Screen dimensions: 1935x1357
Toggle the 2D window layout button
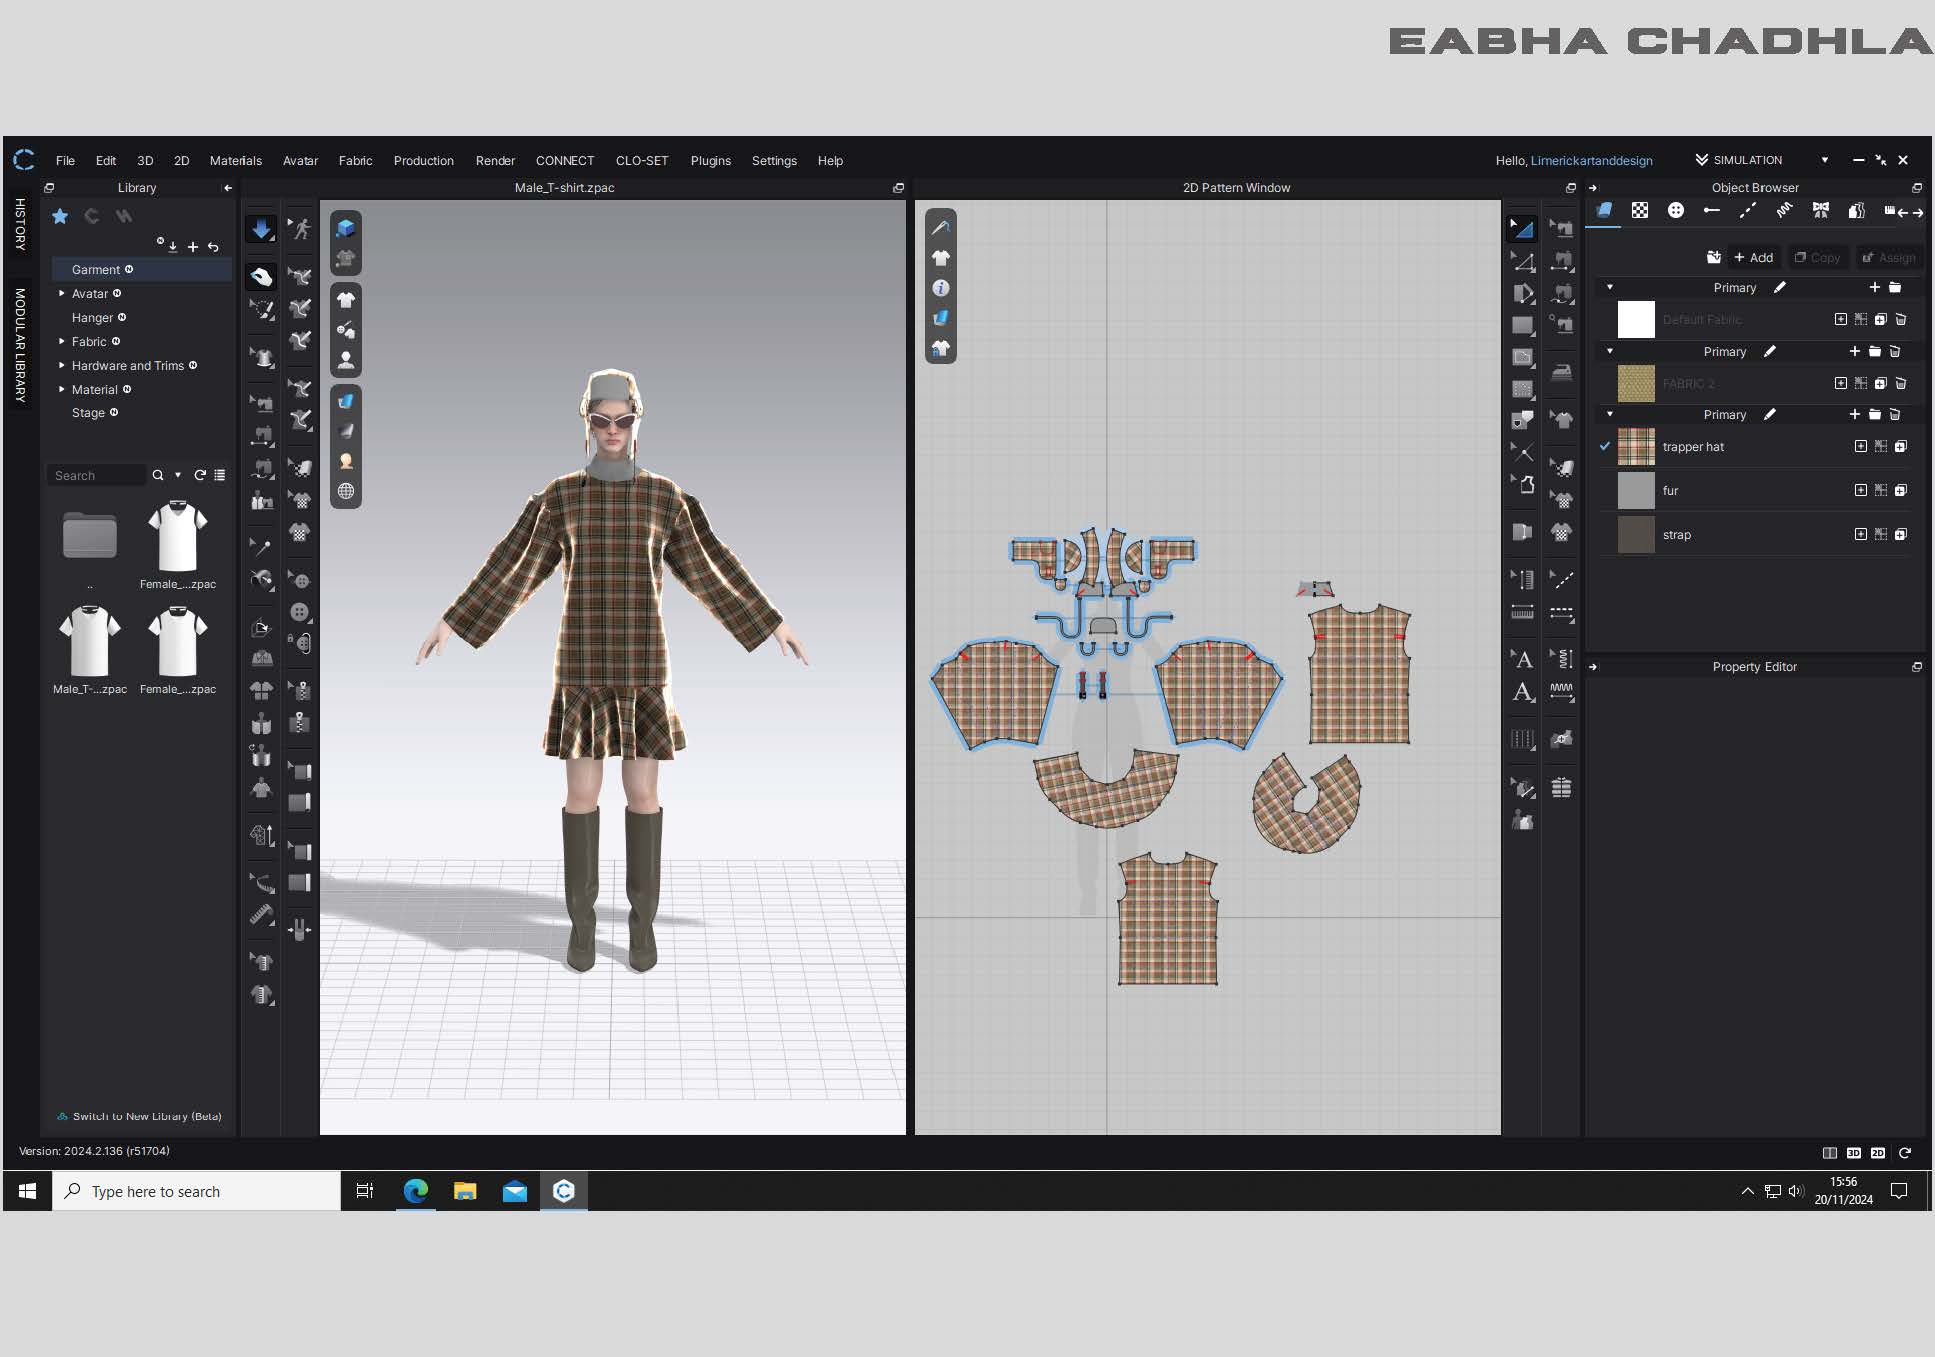[1877, 1152]
